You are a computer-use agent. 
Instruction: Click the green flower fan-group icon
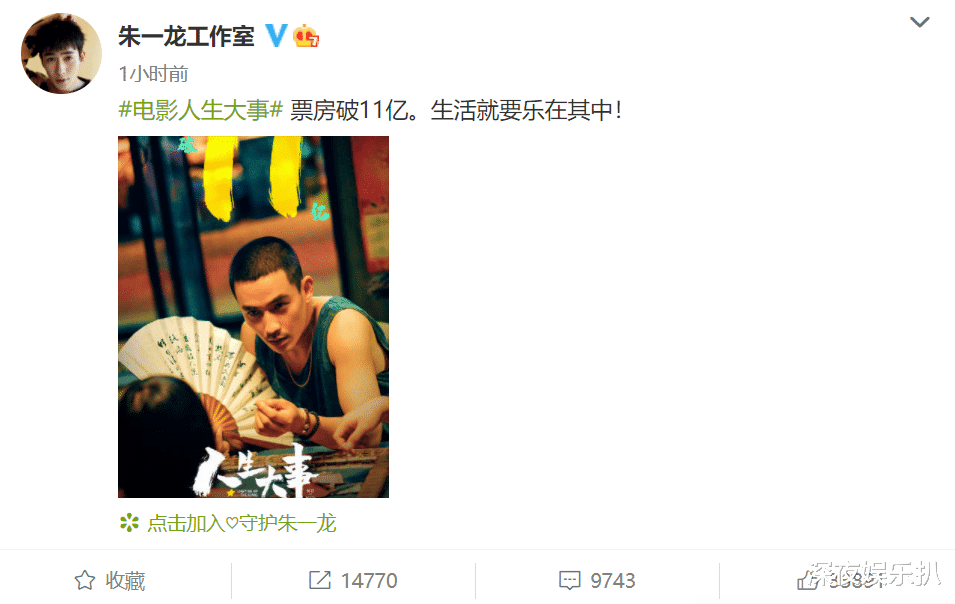[x=129, y=522]
